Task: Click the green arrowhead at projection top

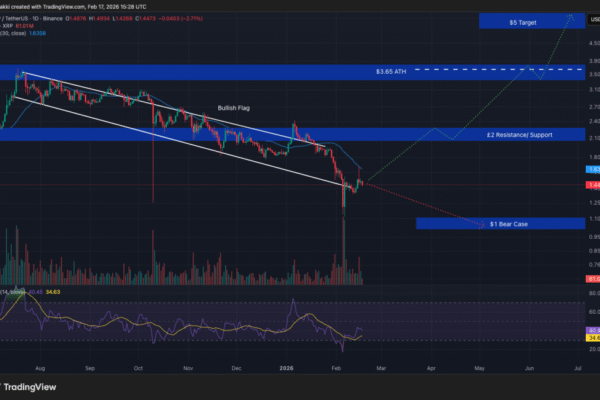Action: (572, 14)
